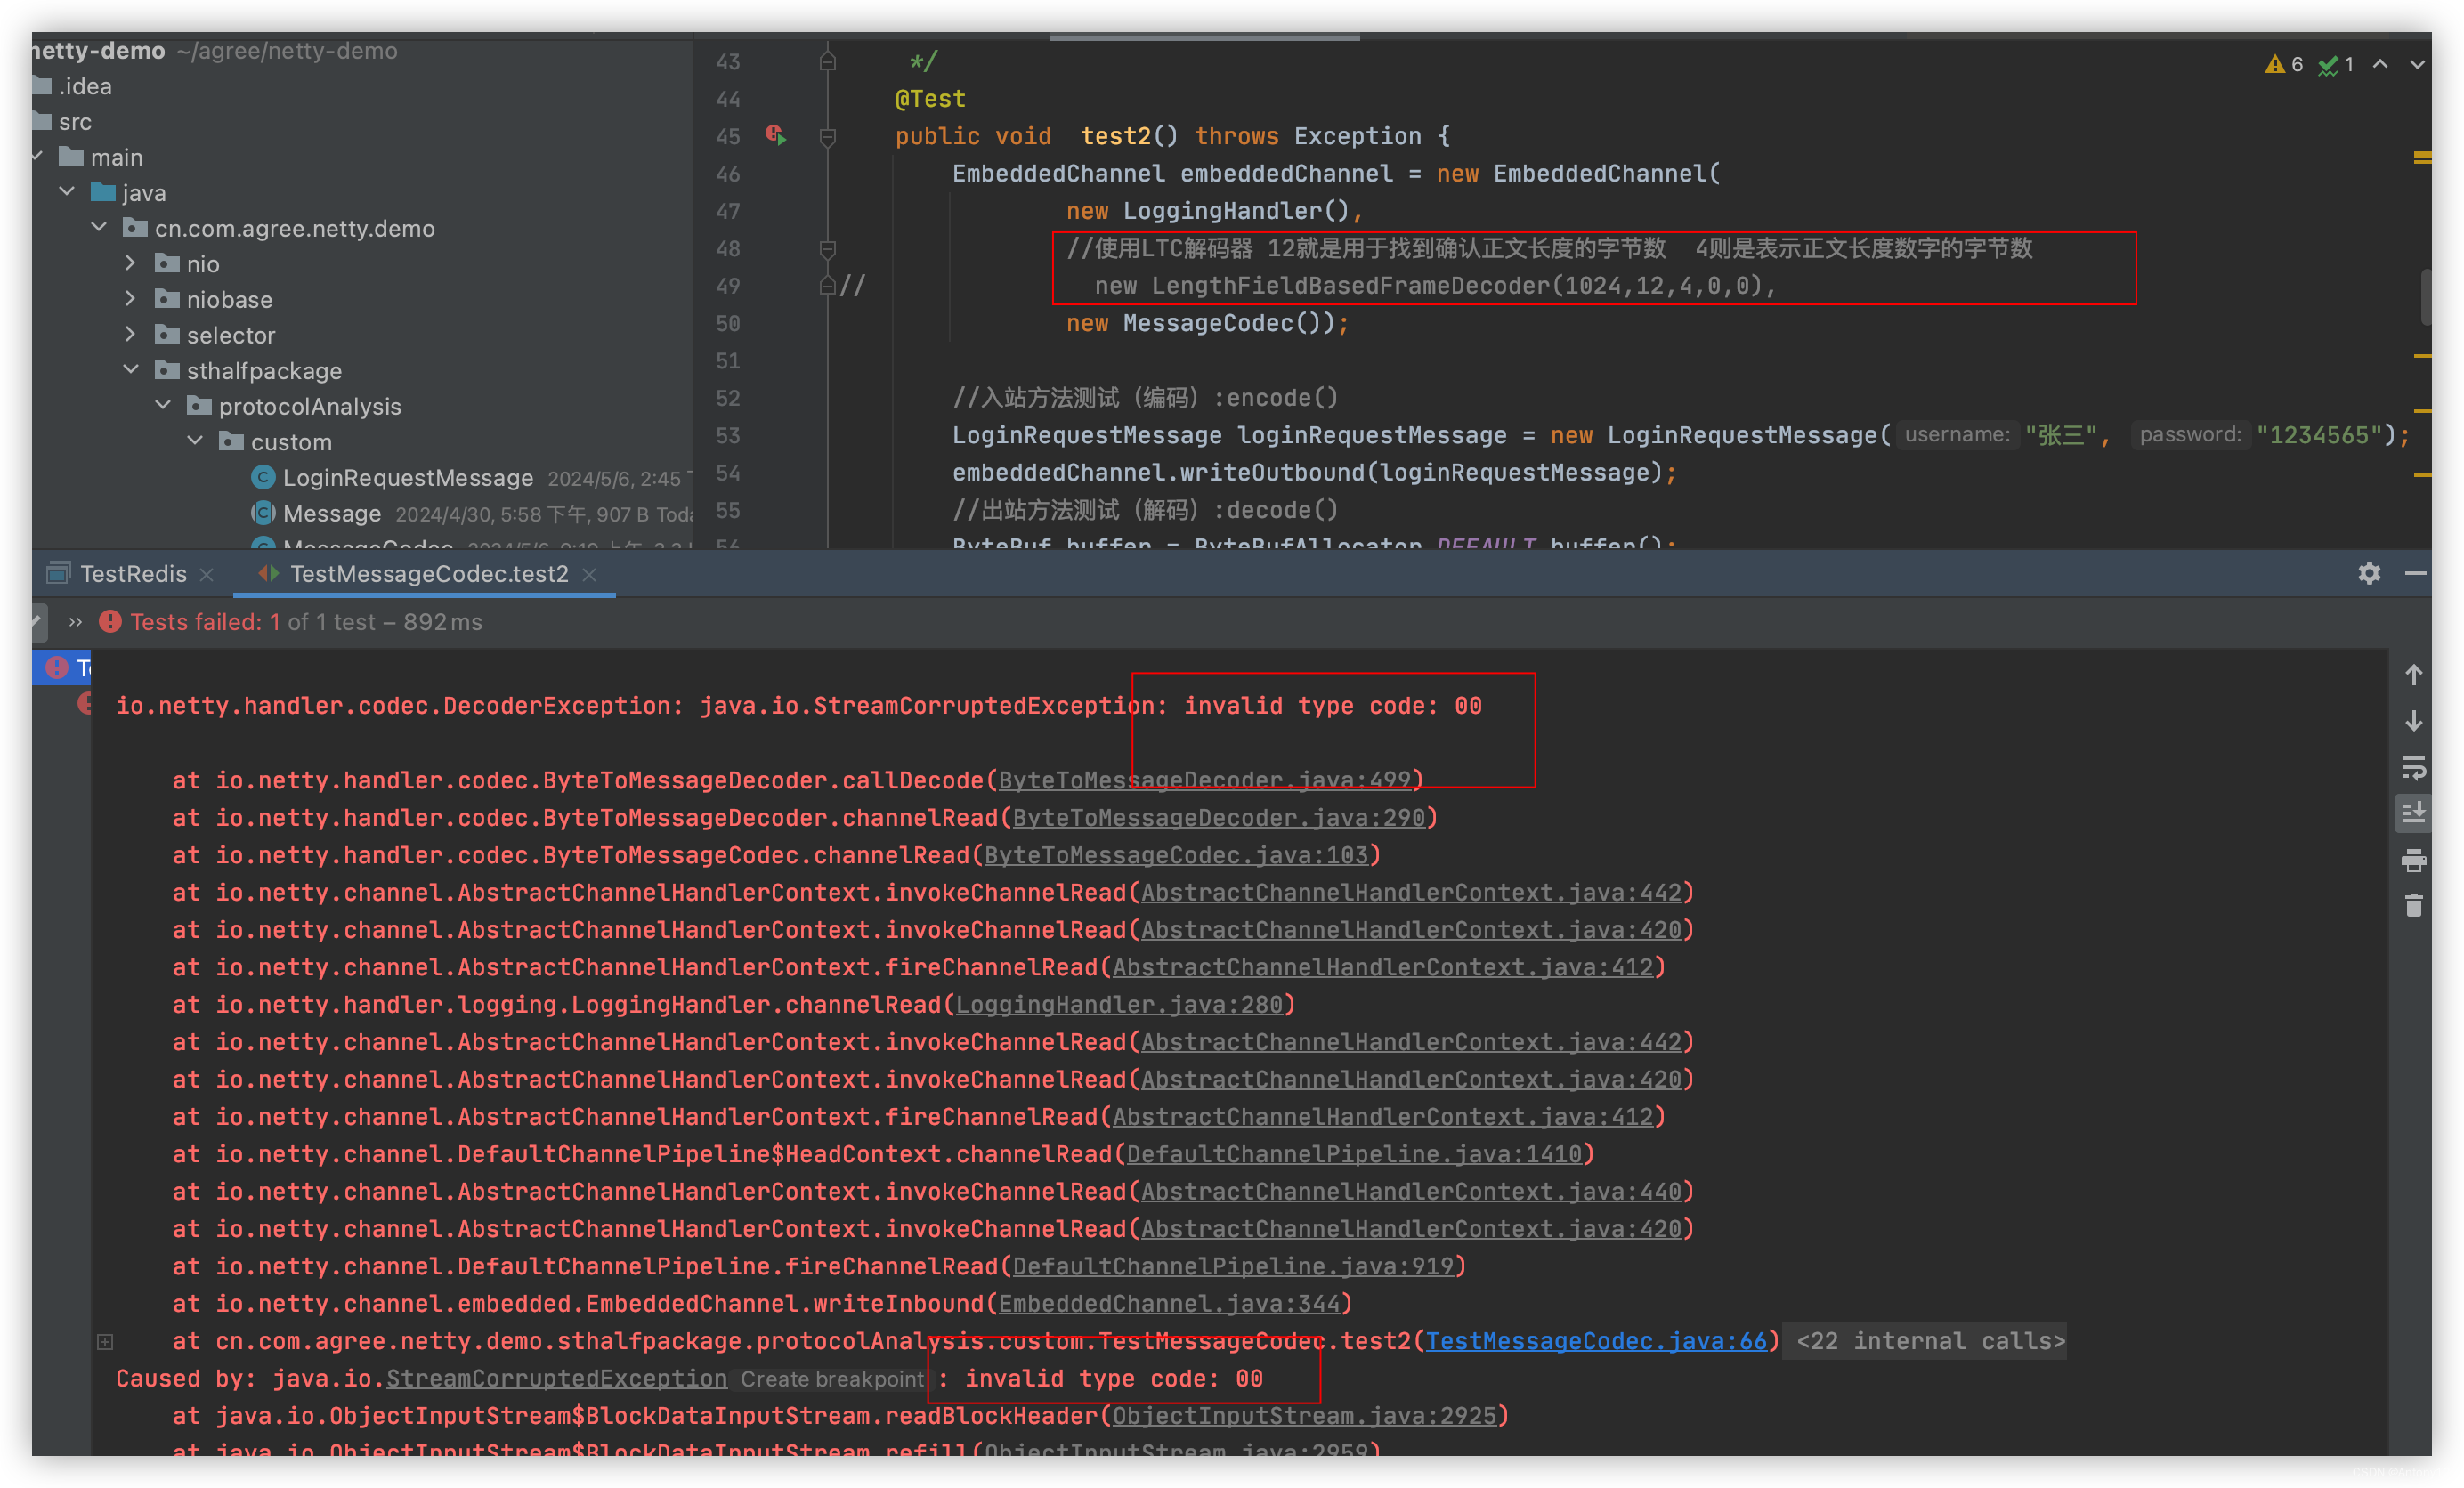Toggle soft-wrap in console output
Image resolution: width=2464 pixels, height=1488 pixels.
(x=2413, y=768)
